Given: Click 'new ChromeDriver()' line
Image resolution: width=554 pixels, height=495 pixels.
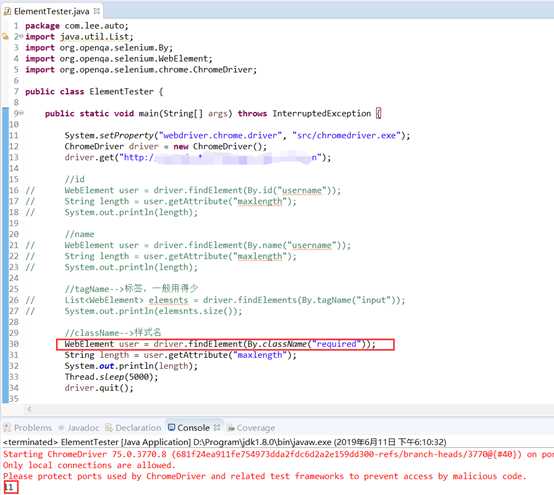Looking at the screenshot, I should (165, 146).
